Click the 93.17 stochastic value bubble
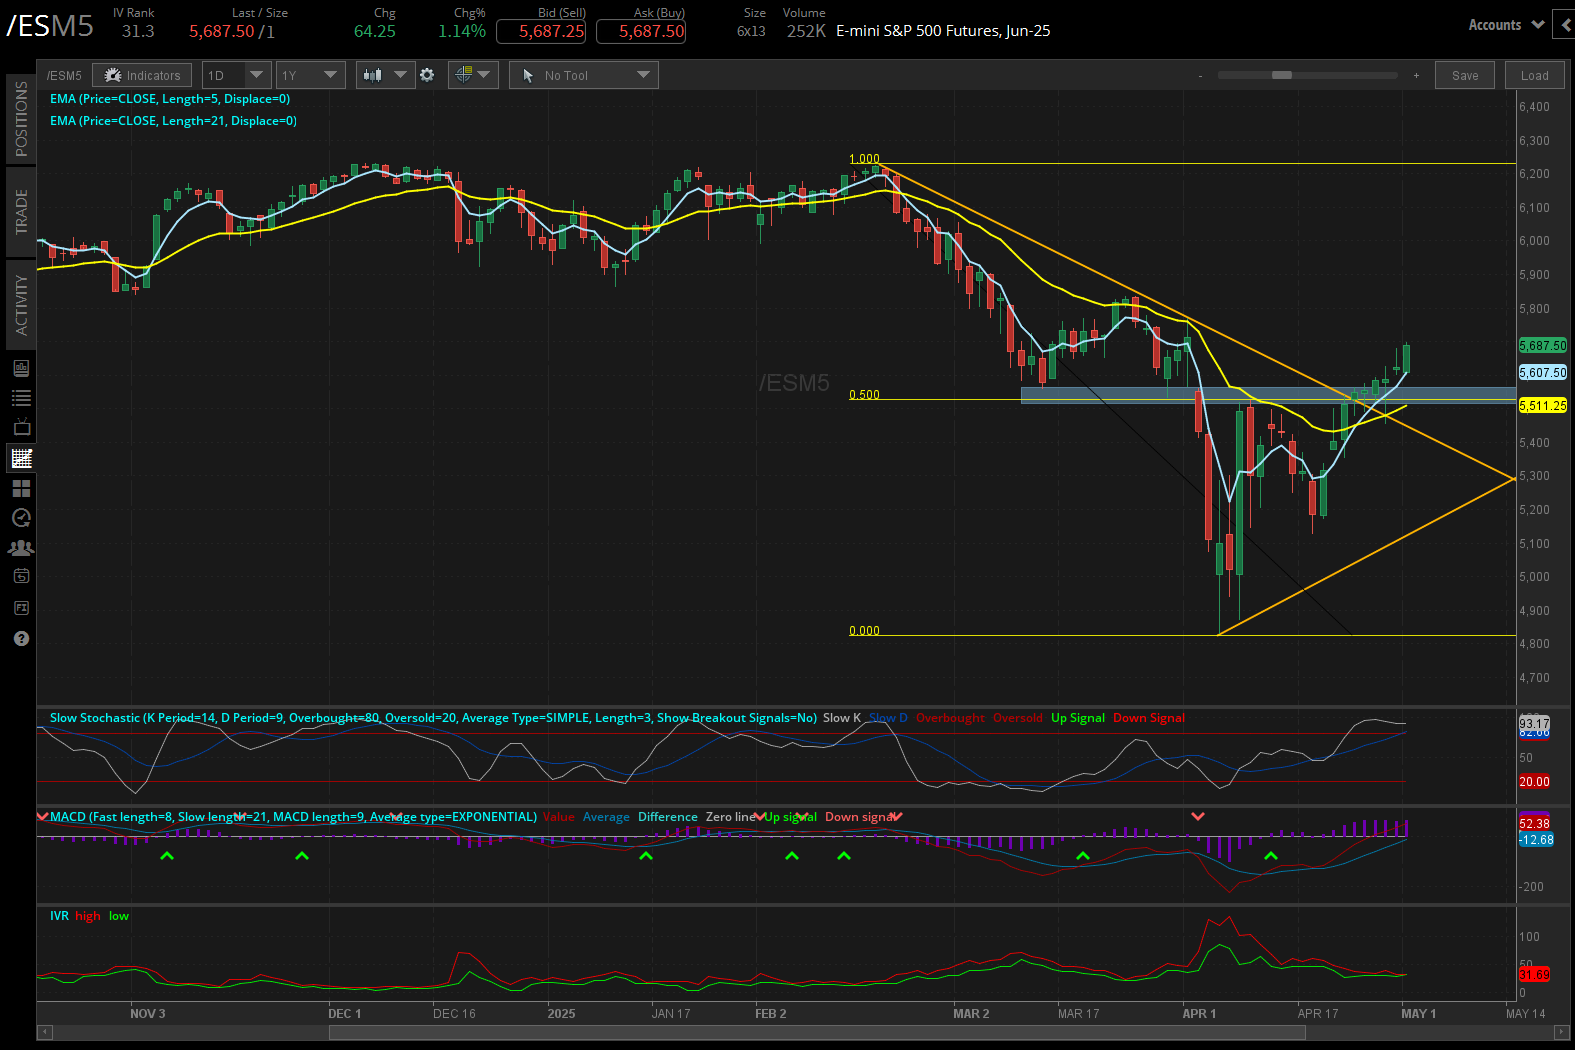 point(1534,723)
